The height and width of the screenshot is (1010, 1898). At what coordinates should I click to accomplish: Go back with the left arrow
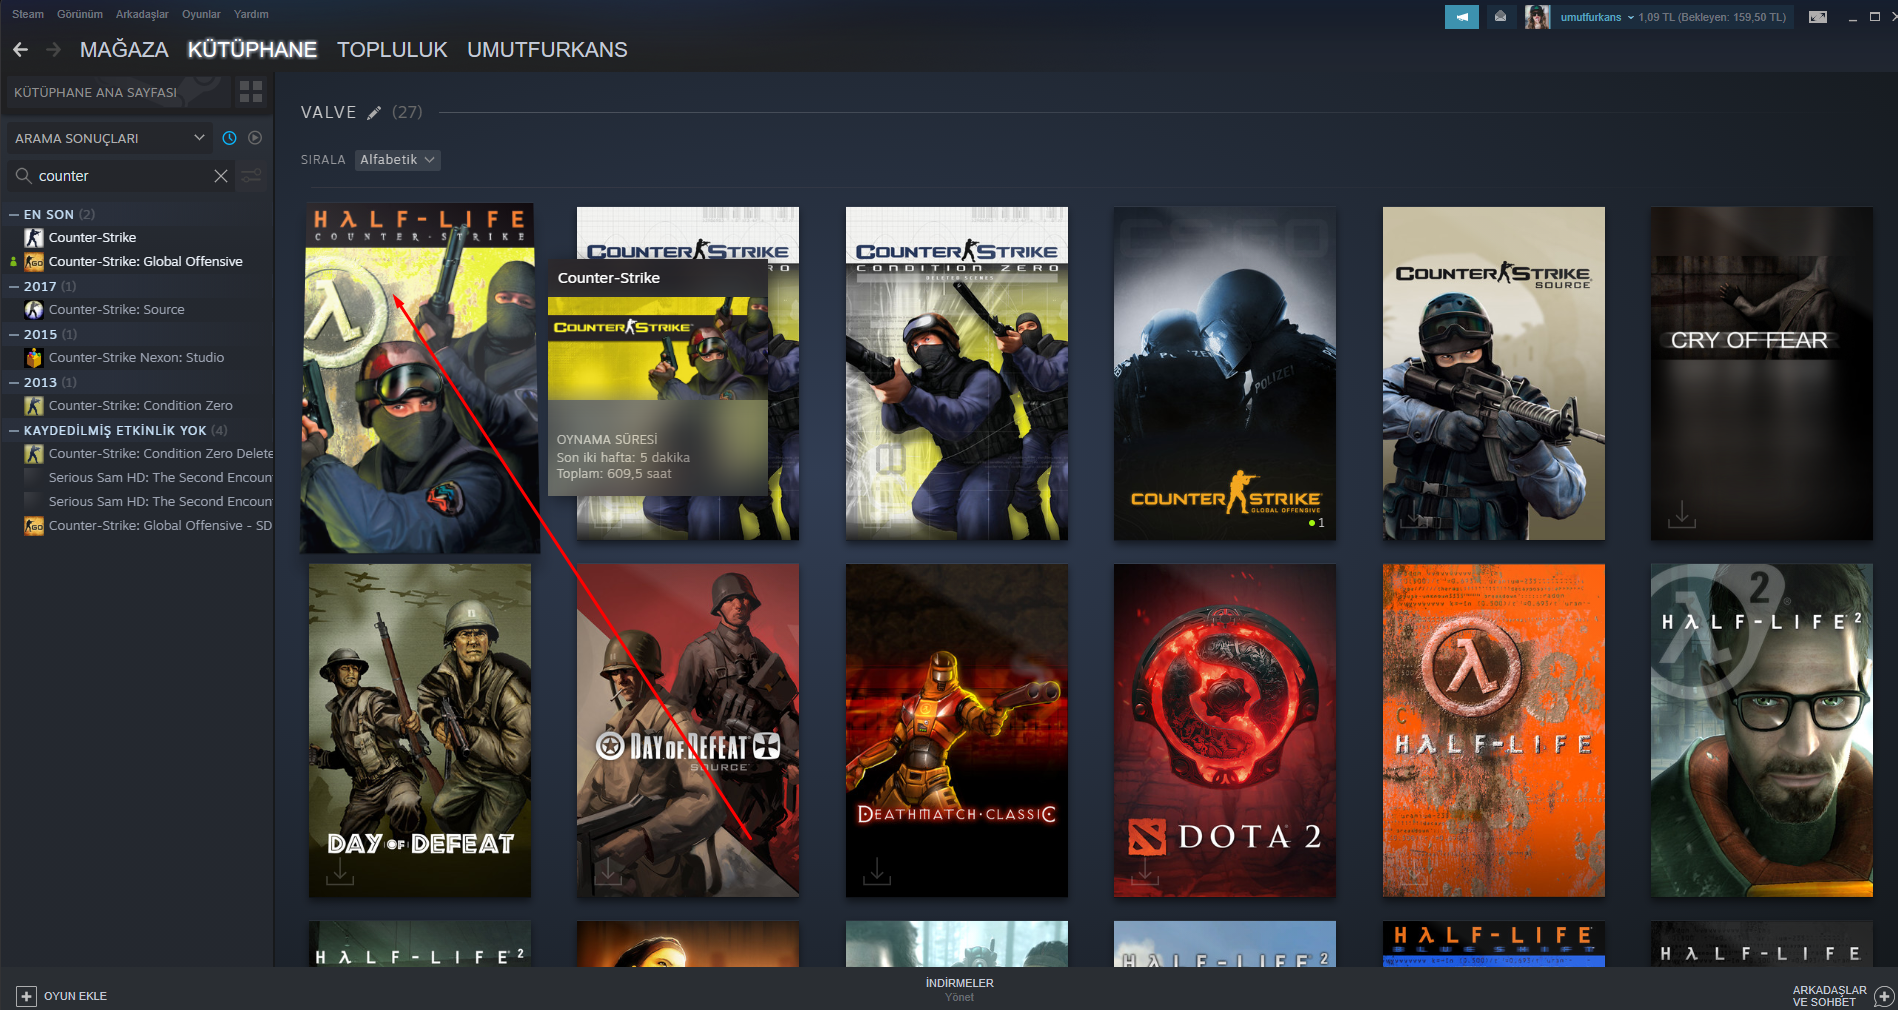click(20, 50)
